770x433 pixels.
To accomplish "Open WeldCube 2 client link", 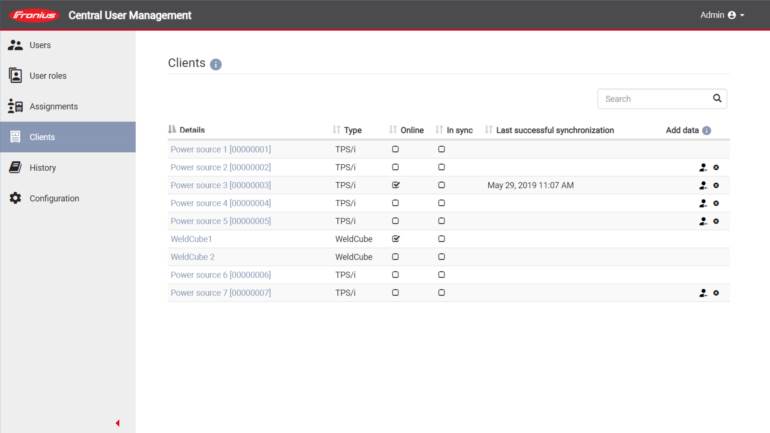I will (x=192, y=257).
